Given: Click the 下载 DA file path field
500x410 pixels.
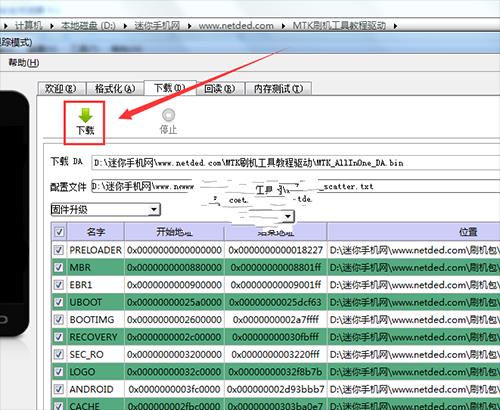Looking at the screenshot, I should coord(296,163).
